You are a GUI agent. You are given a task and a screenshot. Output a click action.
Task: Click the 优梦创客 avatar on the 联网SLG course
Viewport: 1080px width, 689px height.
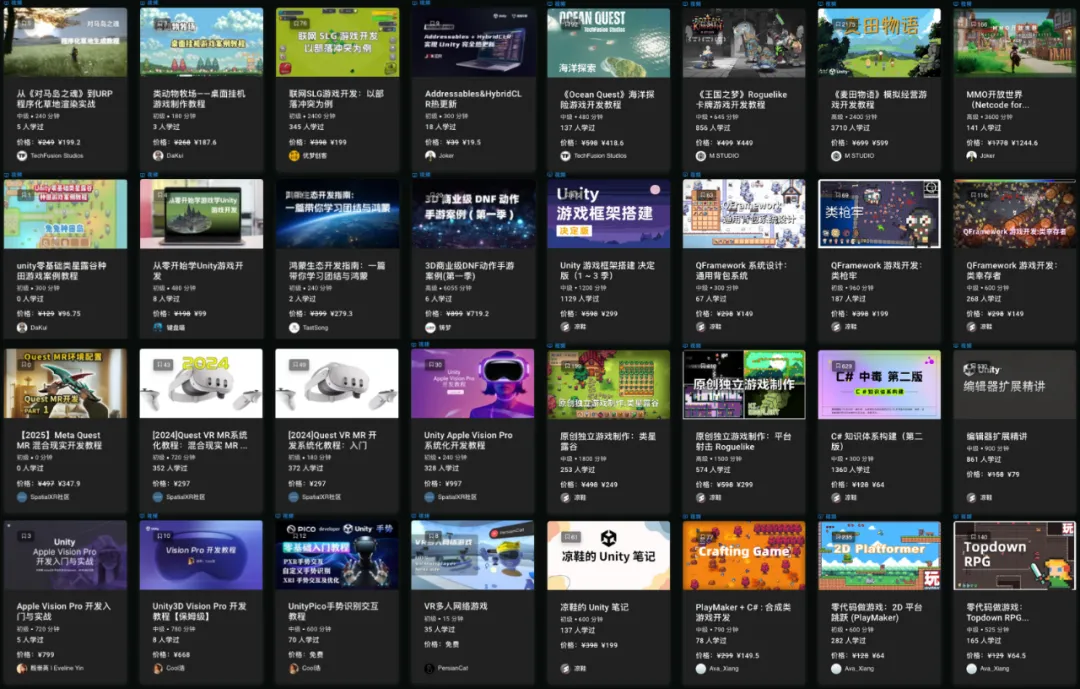tap(293, 156)
